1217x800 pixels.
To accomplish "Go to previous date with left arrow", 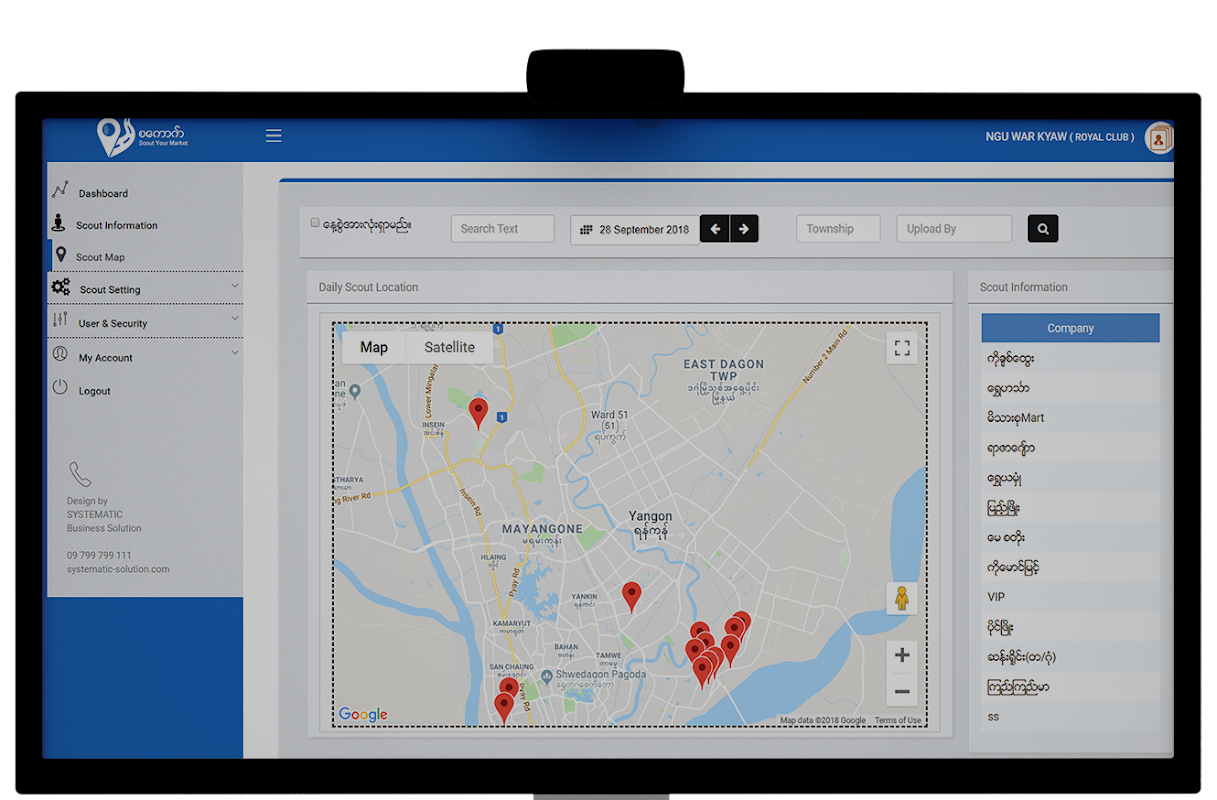I will pos(714,229).
